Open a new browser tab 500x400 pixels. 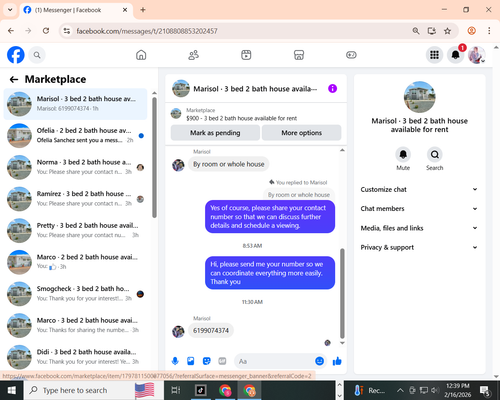[x=143, y=10]
